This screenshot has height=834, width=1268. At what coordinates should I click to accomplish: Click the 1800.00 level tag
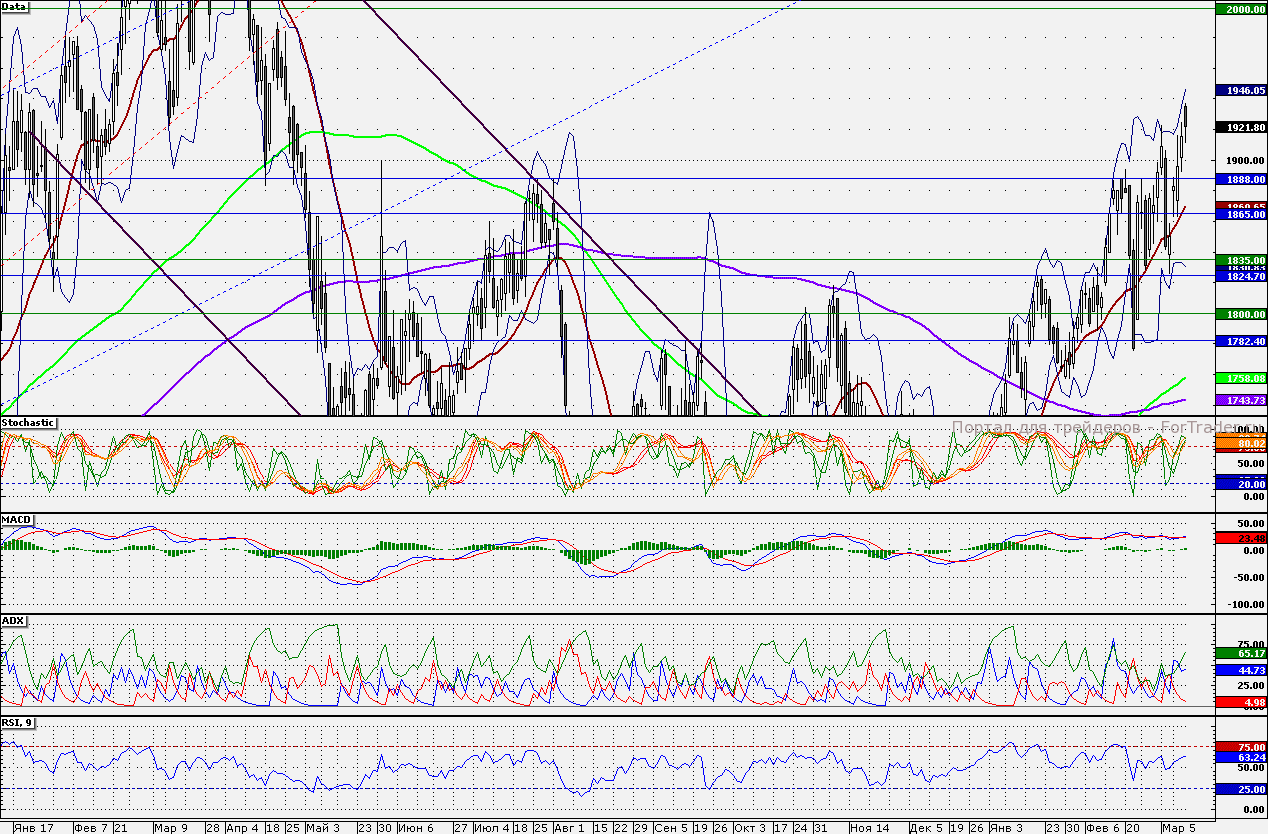(x=1240, y=314)
